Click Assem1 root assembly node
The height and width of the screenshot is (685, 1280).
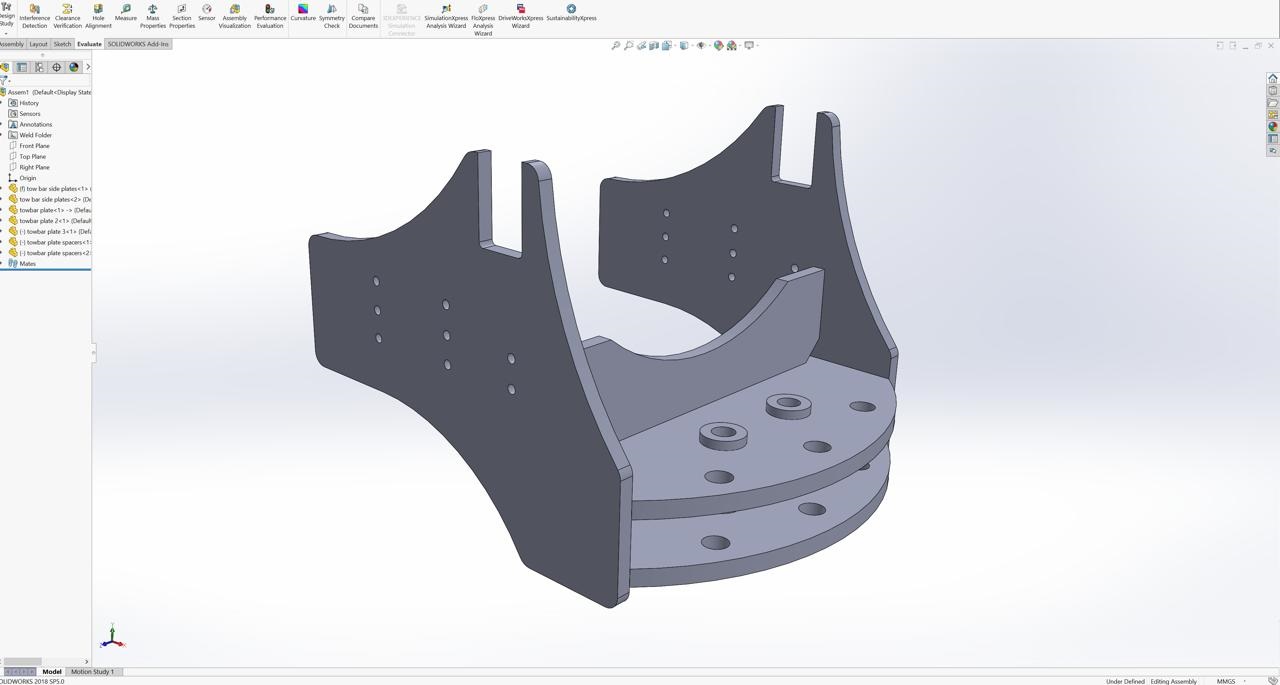[47, 92]
